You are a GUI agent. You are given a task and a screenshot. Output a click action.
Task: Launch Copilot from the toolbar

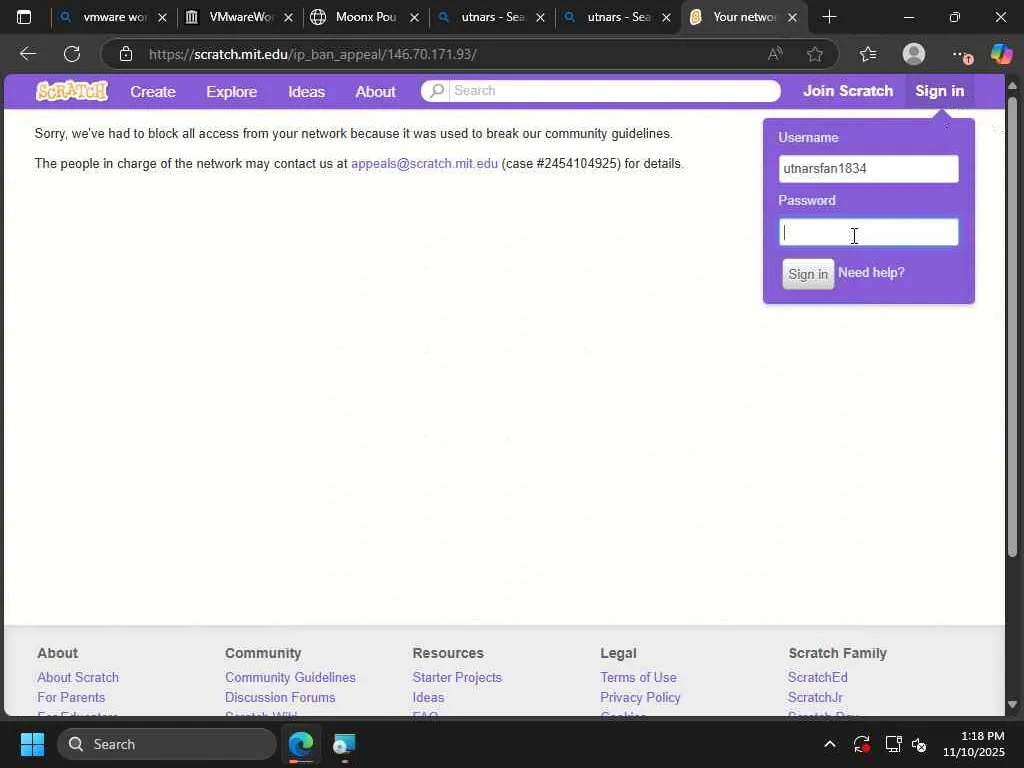(1001, 54)
